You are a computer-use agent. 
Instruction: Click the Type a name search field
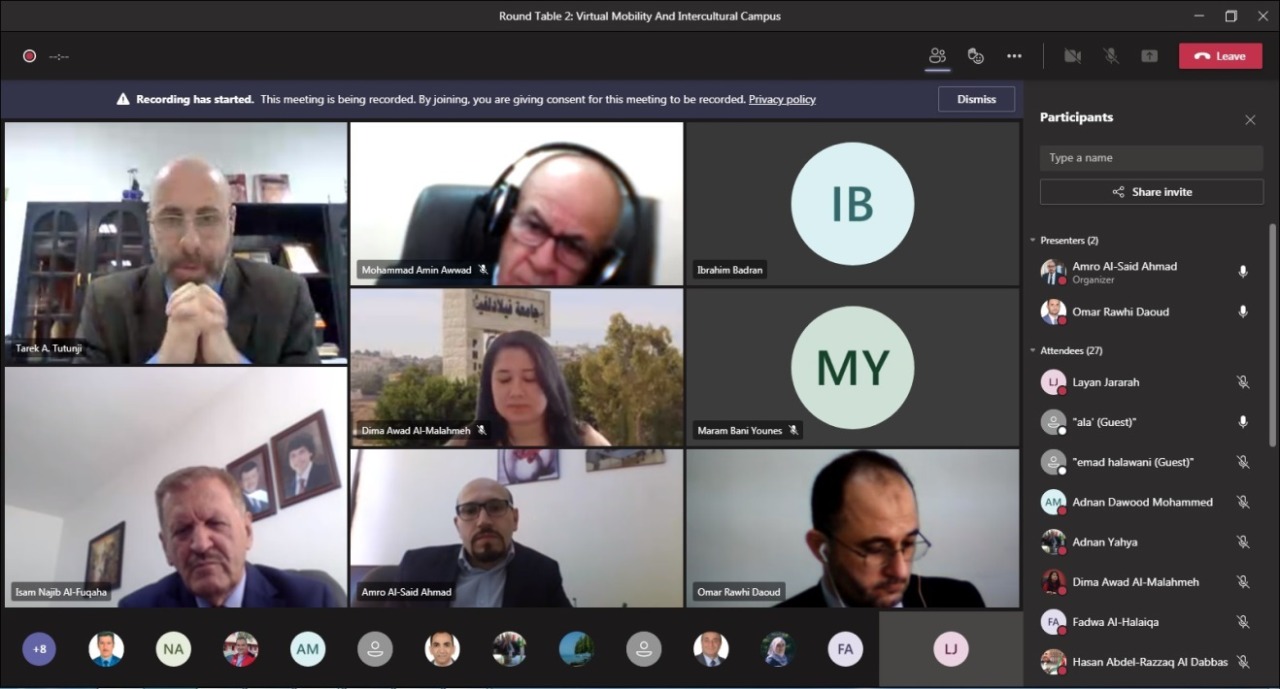pos(1151,158)
